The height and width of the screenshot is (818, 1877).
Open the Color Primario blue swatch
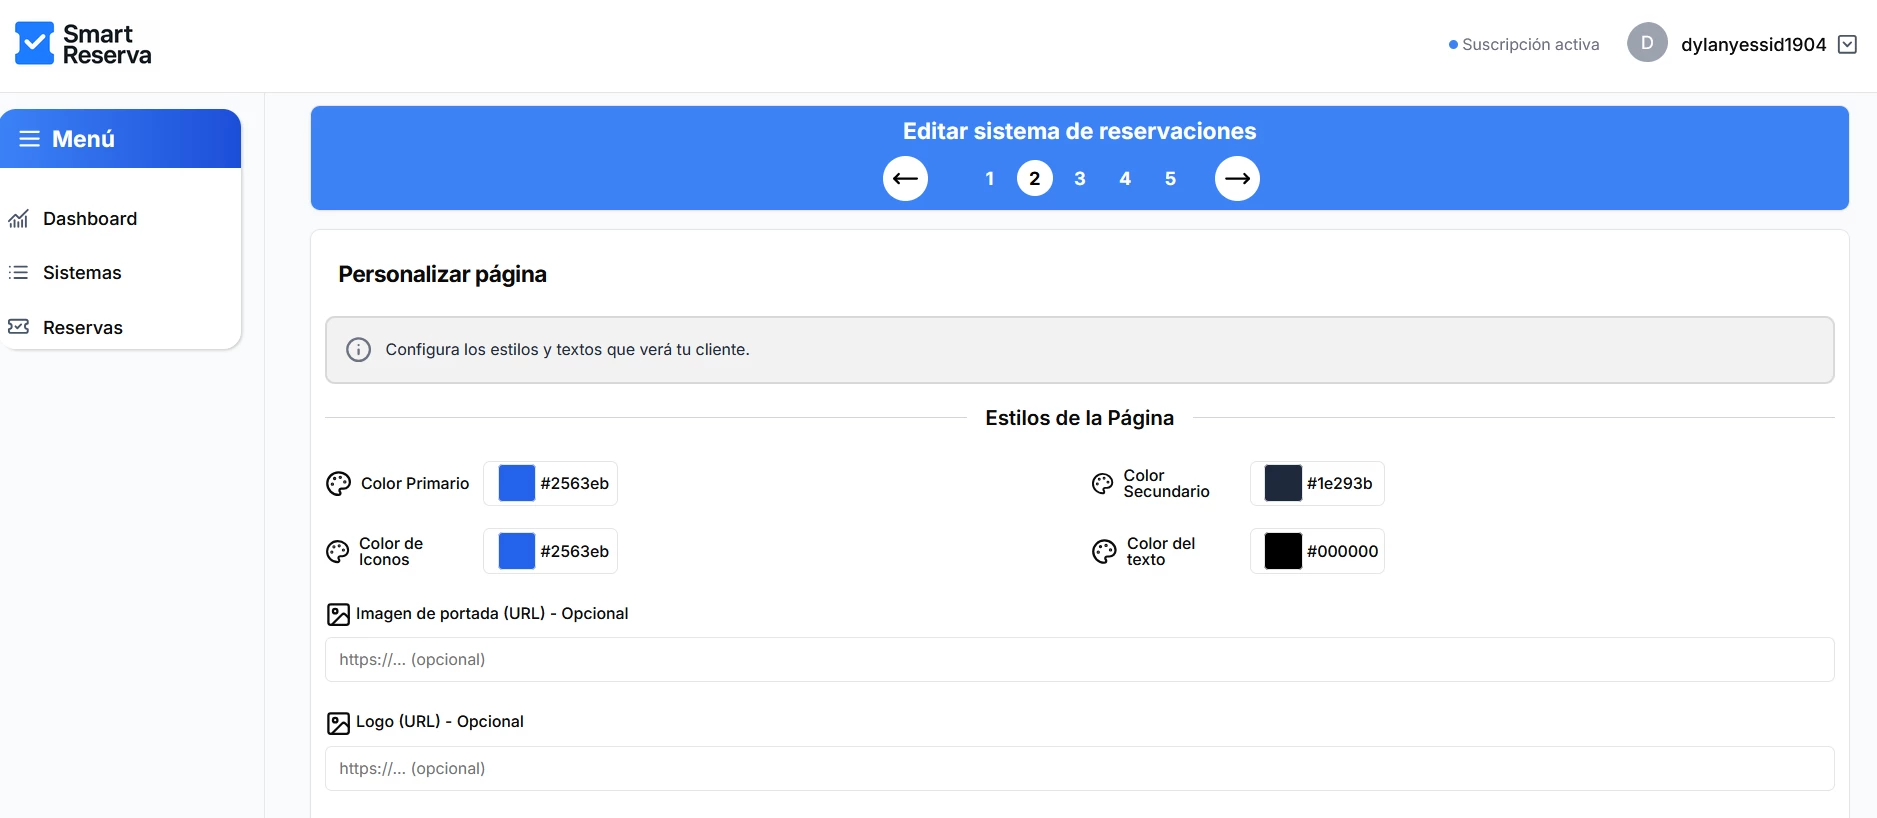(x=517, y=483)
